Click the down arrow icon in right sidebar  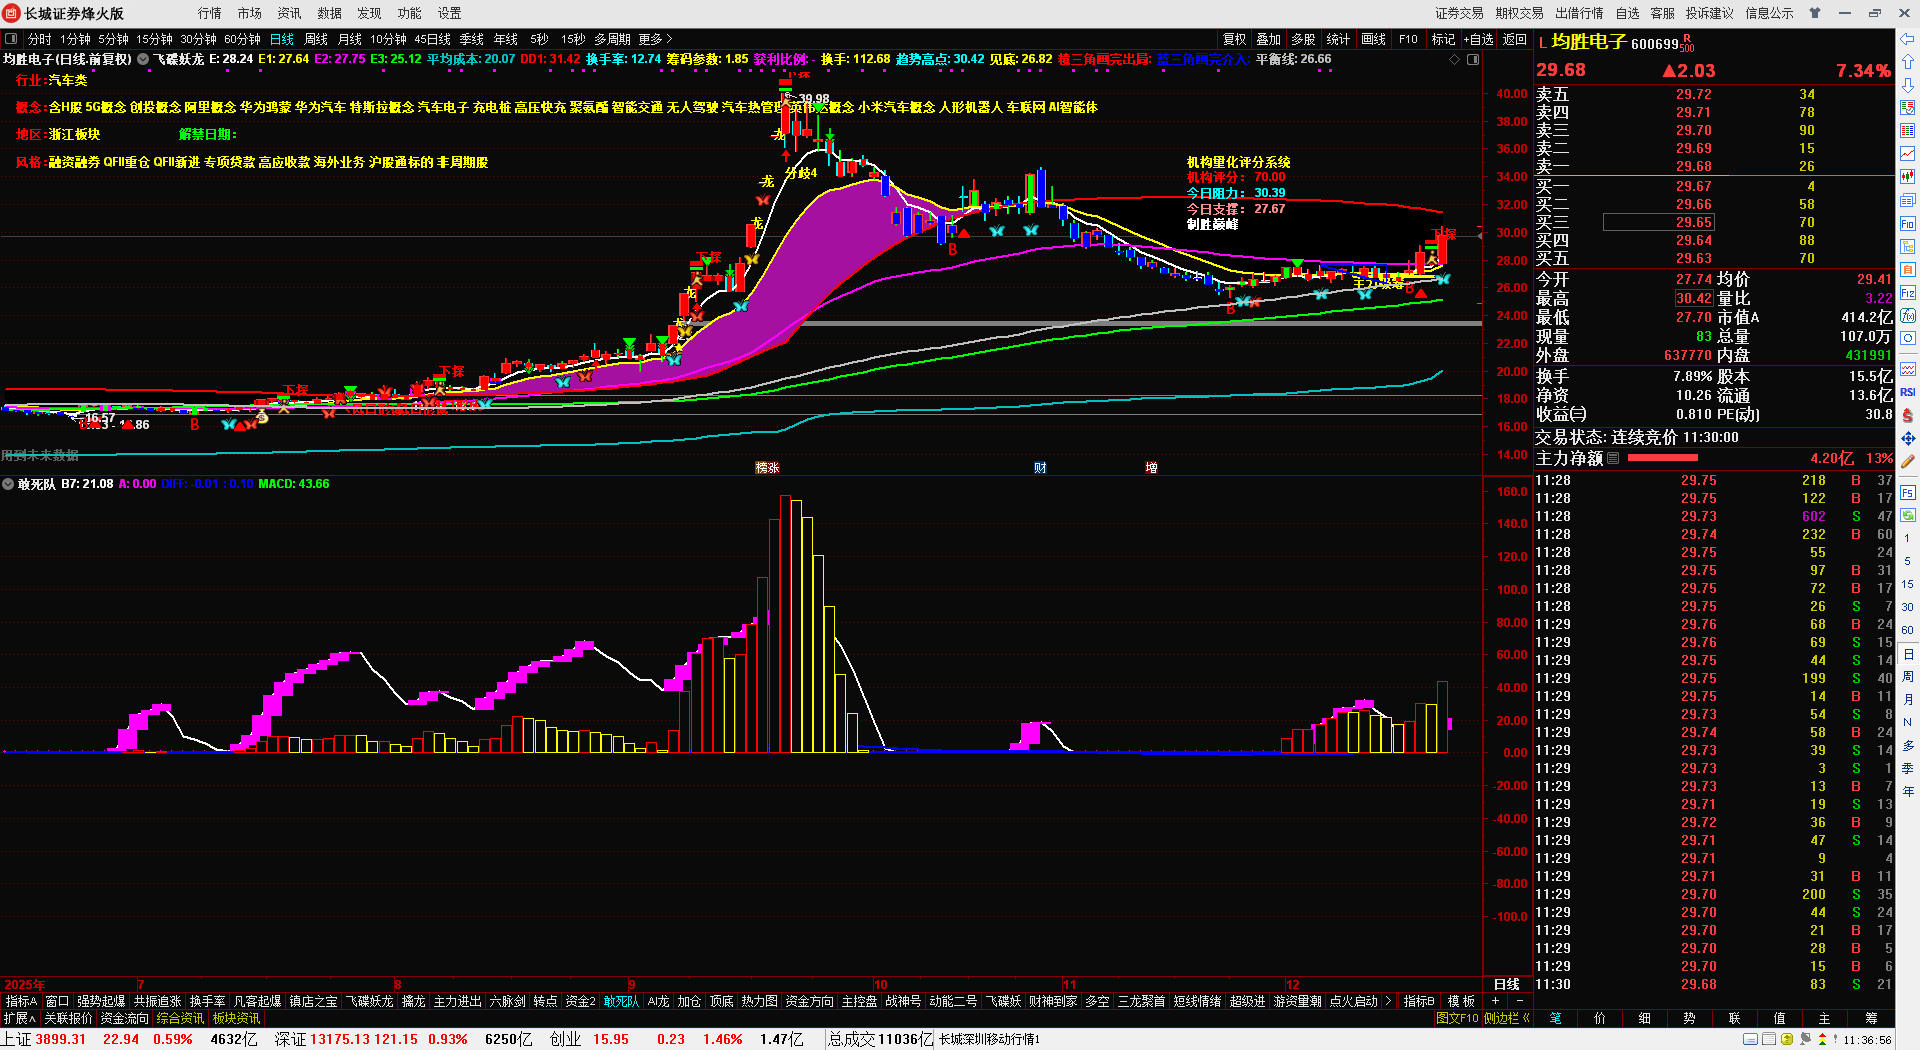[1908, 85]
